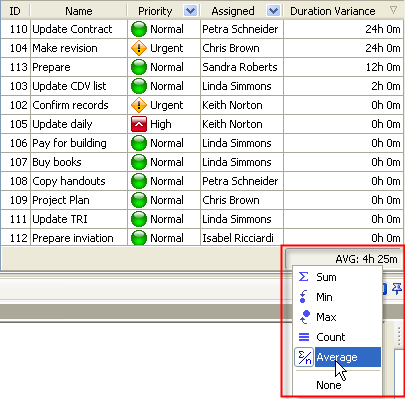
Task: Click Urgent warning icon for Make revision
Action: (139, 48)
